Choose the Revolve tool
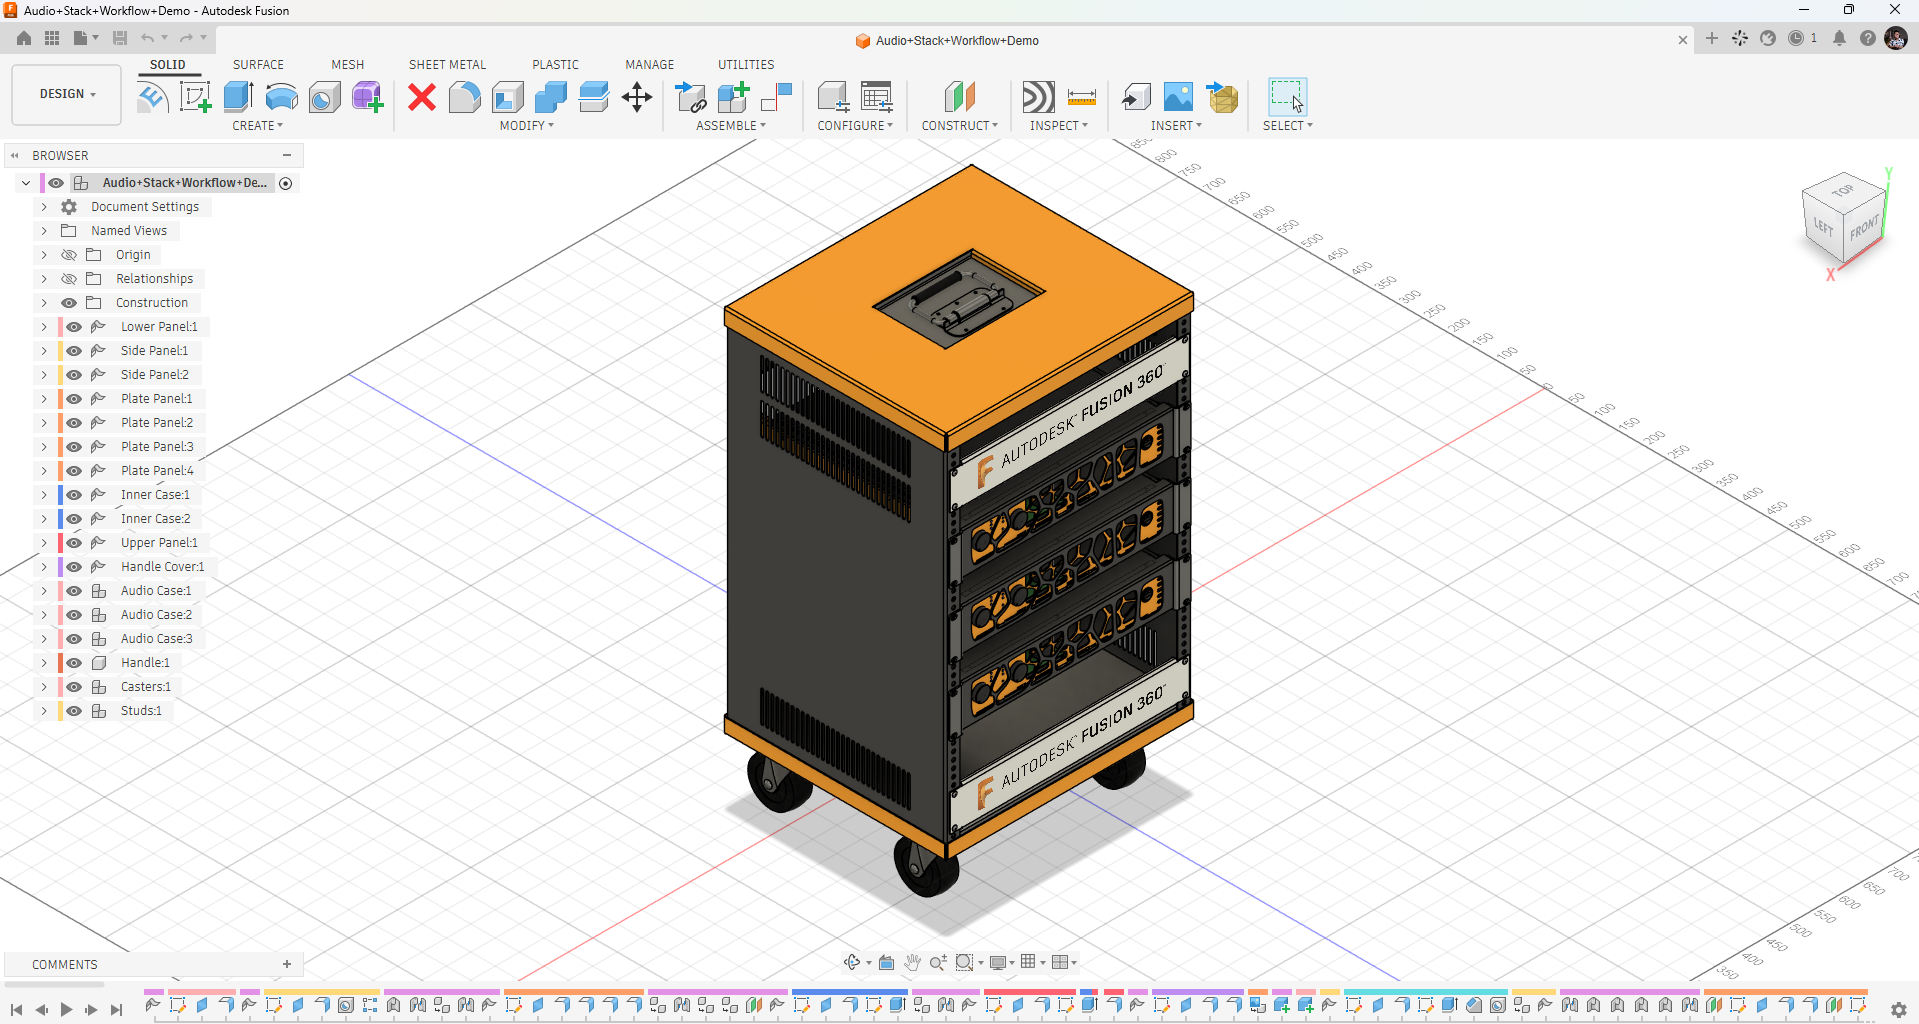The height and width of the screenshot is (1024, 1919). click(282, 97)
